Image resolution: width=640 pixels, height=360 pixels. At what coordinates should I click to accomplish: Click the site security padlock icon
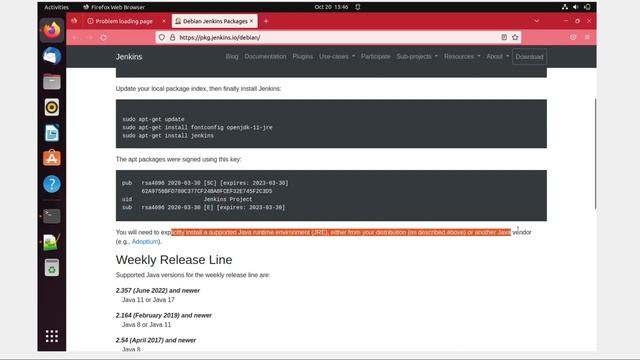(x=173, y=37)
